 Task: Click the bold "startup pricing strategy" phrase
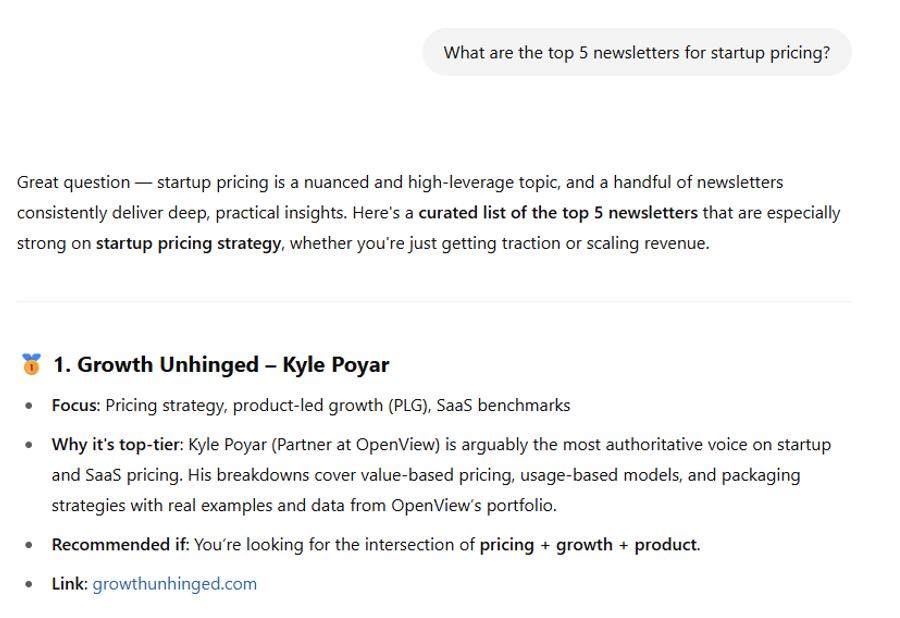pos(188,243)
